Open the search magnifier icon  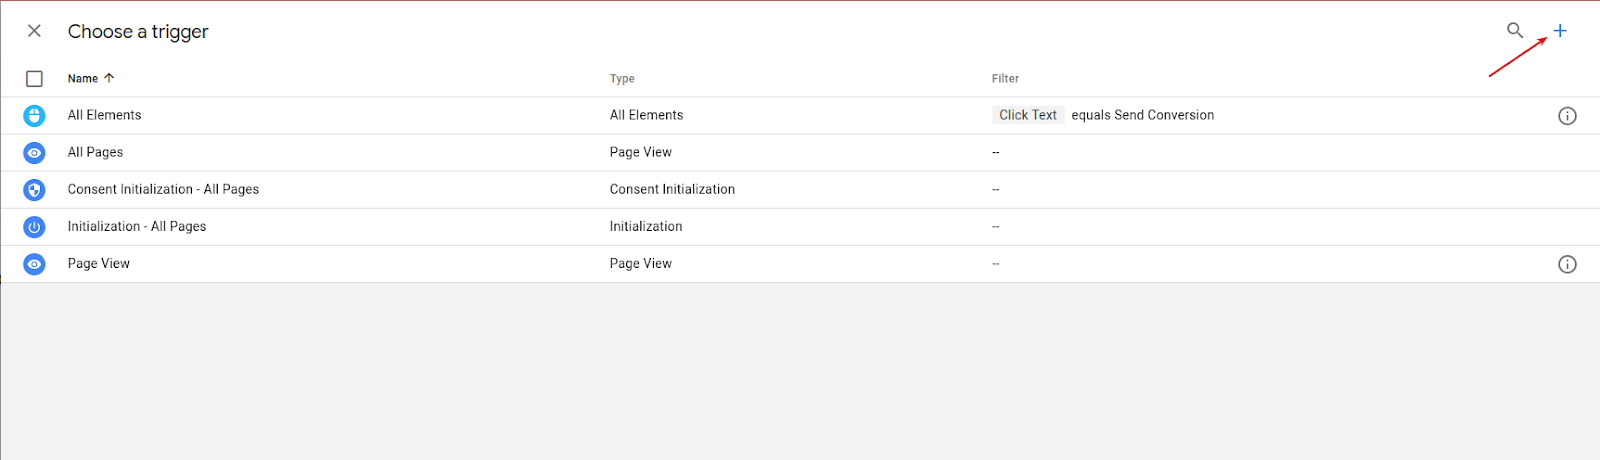point(1515,31)
